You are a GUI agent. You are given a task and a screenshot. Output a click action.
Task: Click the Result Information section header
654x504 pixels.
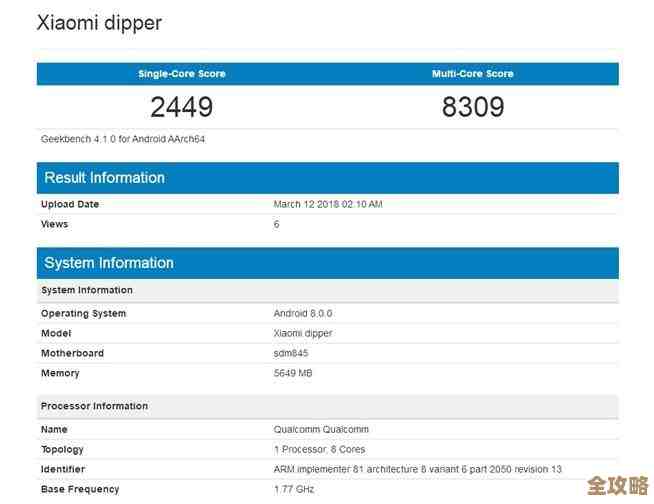[104, 178]
